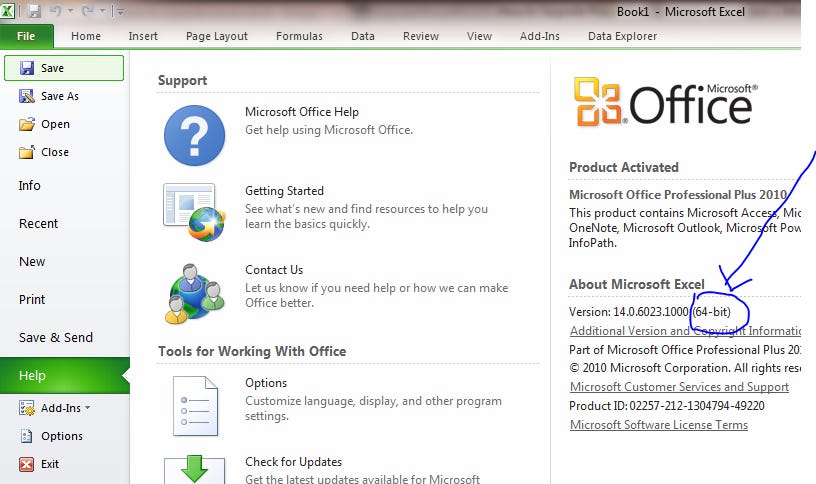The width and height of the screenshot is (816, 484).
Task: Click the red Exit X icon
Action: [x=27, y=464]
